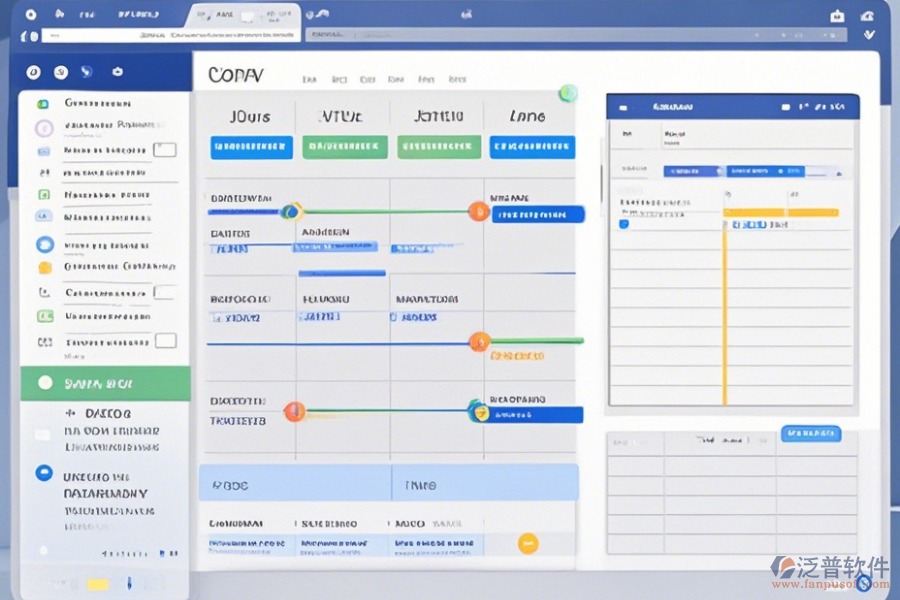Click orange marker at left of bottom timeline
This screenshot has height=600, width=900.
click(295, 411)
